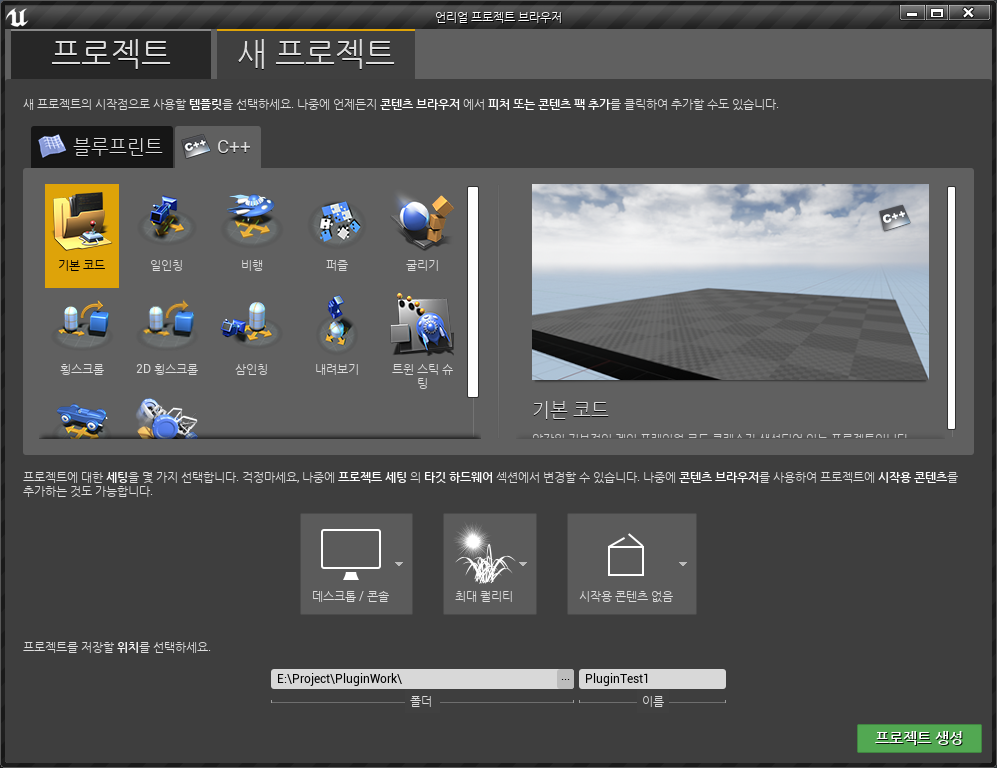Screen dimensions: 997x768
Task: Choose the advanced vehicle buggy template
Action: [x=167, y=418]
